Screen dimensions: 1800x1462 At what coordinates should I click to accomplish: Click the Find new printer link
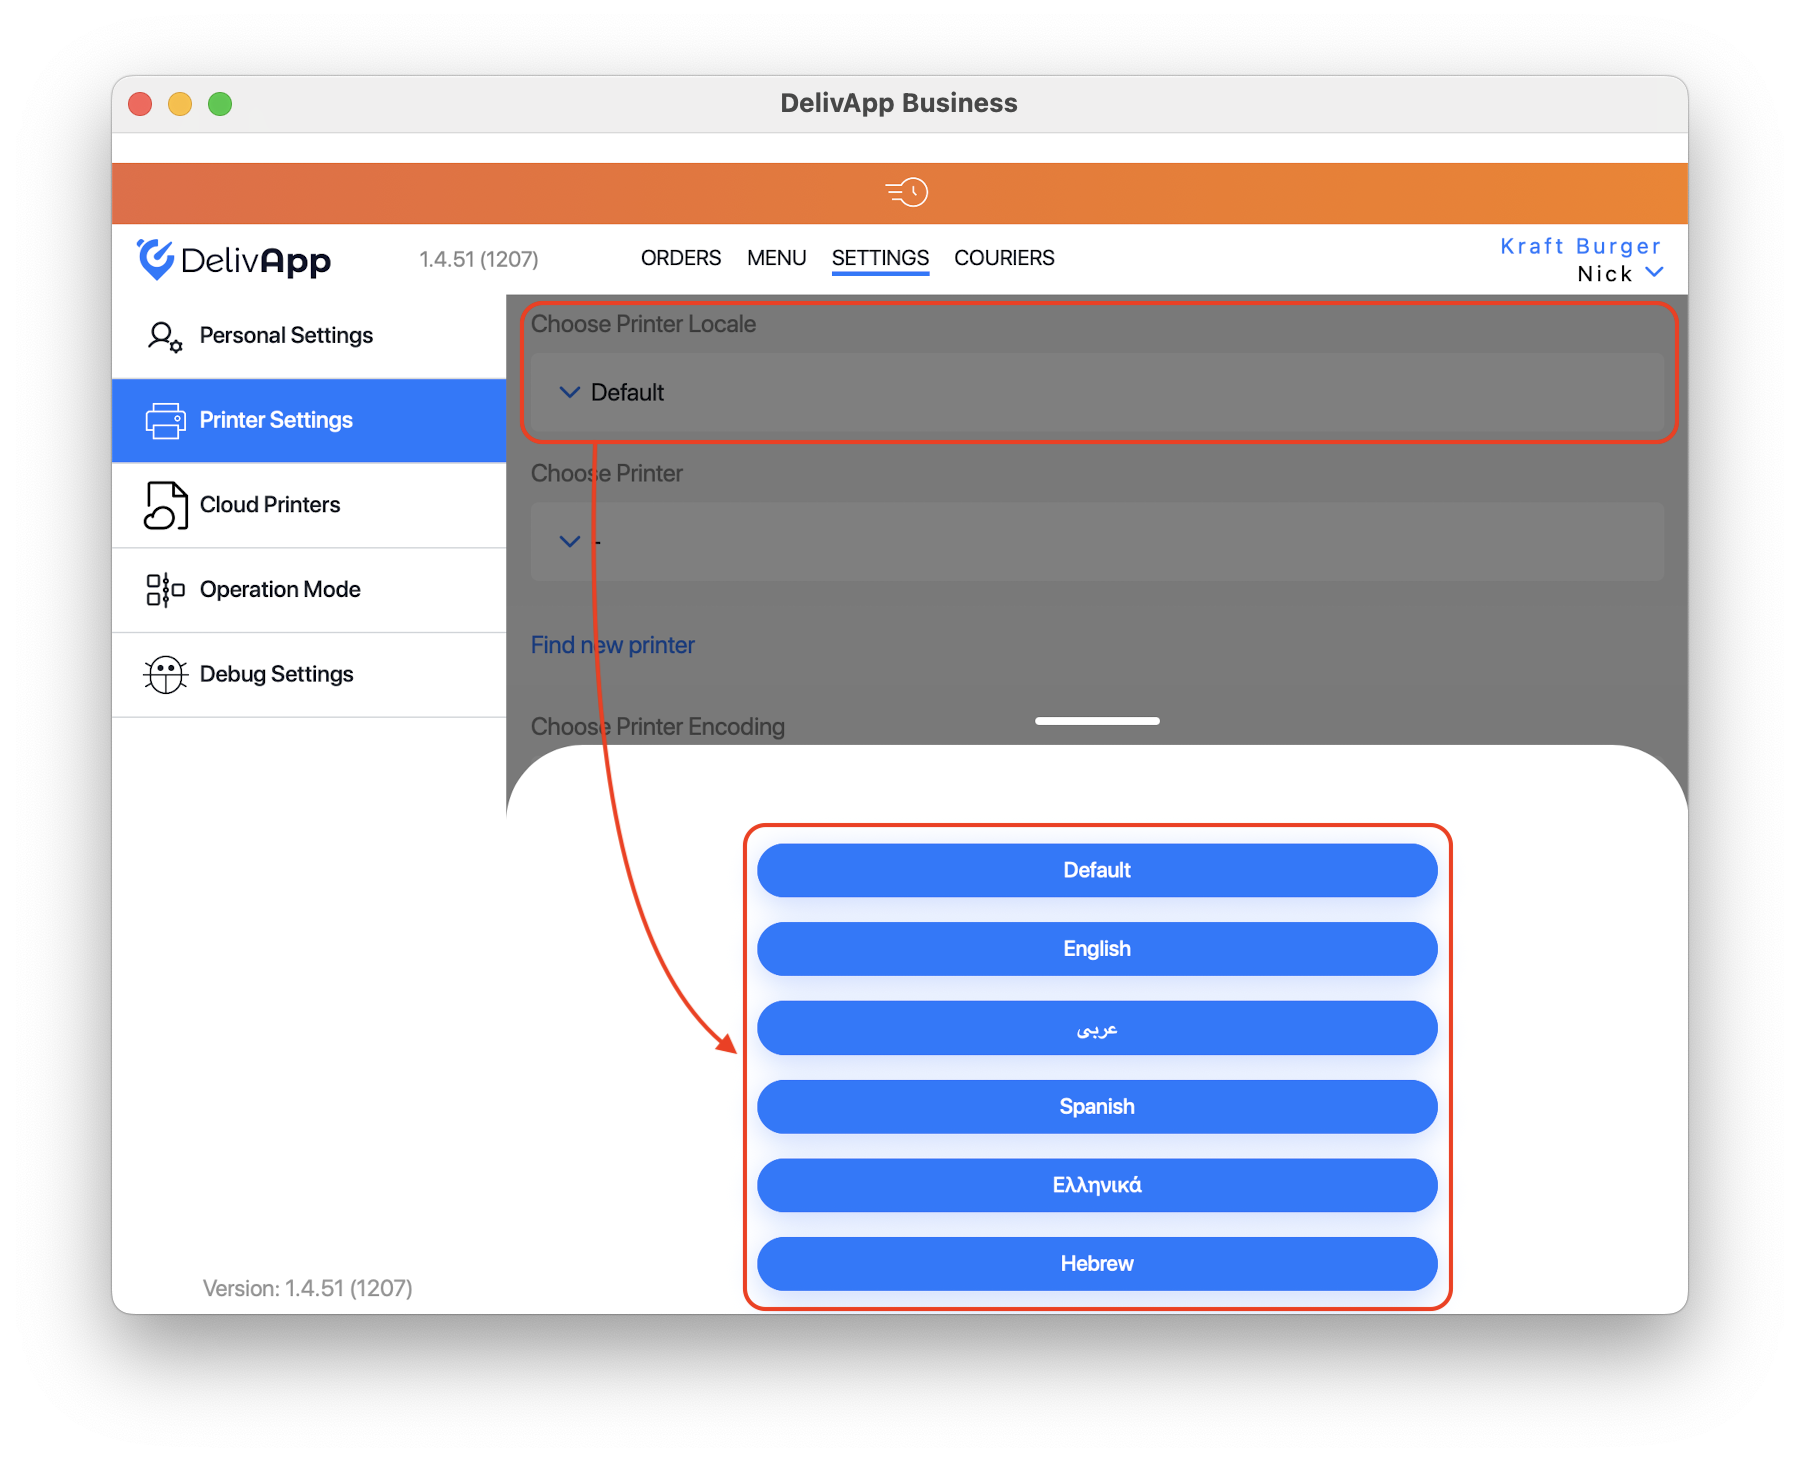(x=613, y=645)
